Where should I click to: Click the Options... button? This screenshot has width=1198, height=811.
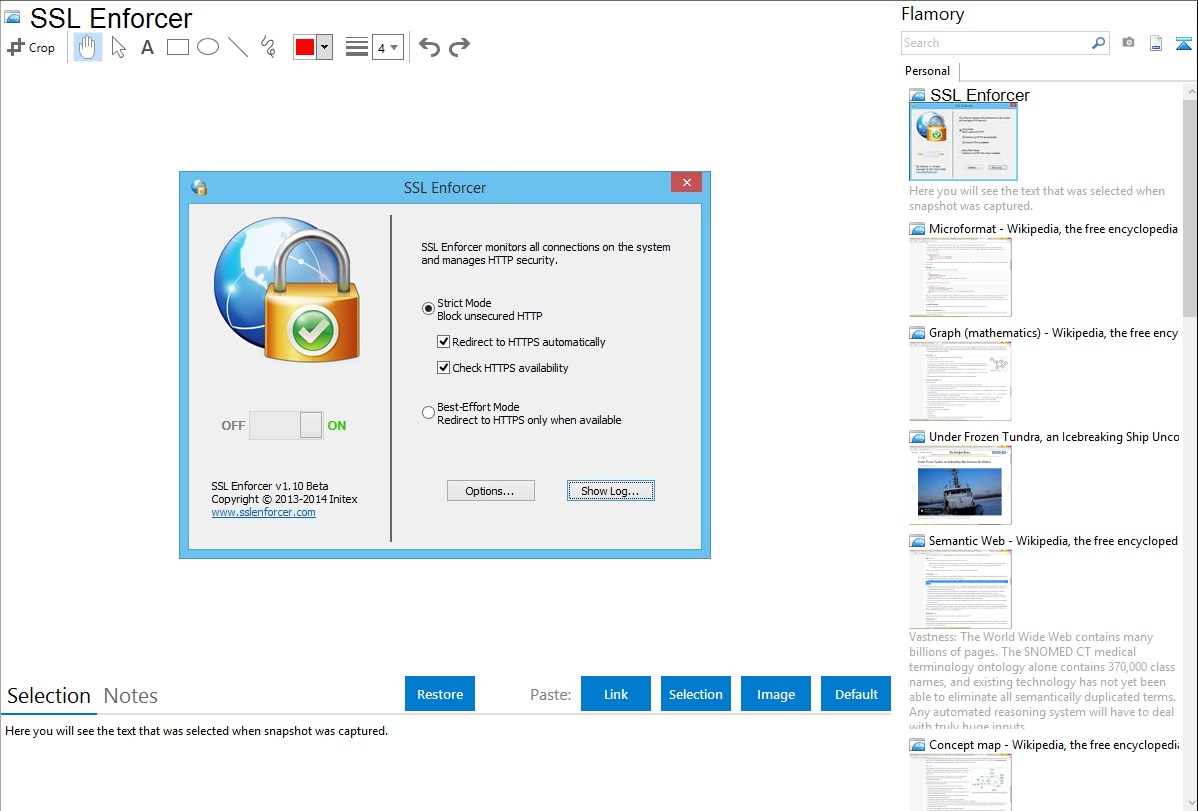click(491, 491)
